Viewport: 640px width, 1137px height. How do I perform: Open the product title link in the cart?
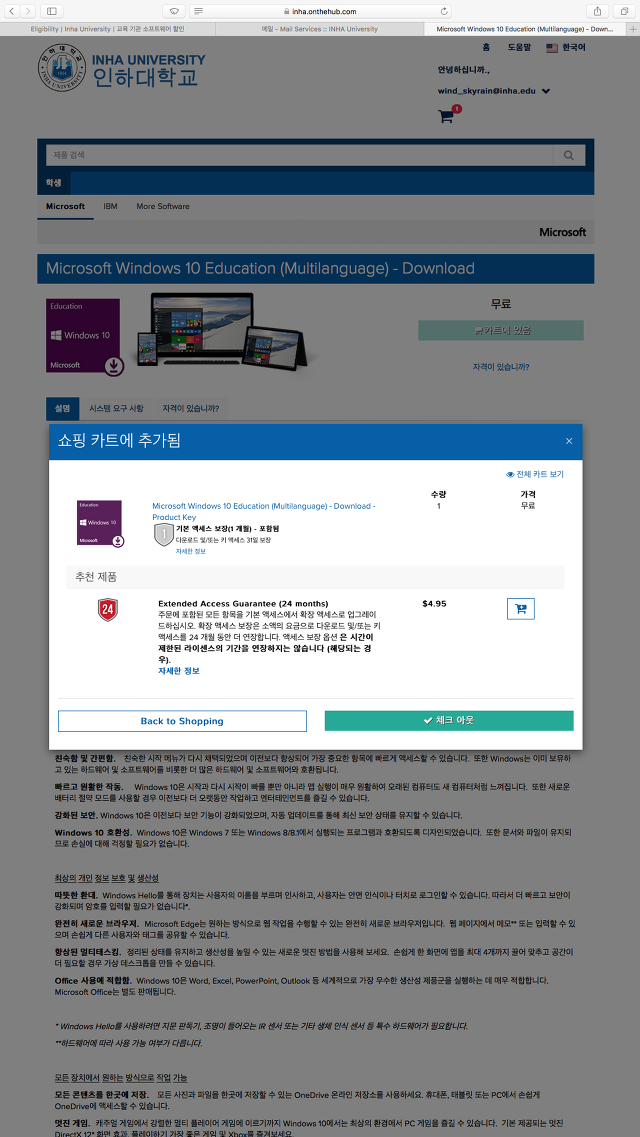pyautogui.click(x=264, y=511)
